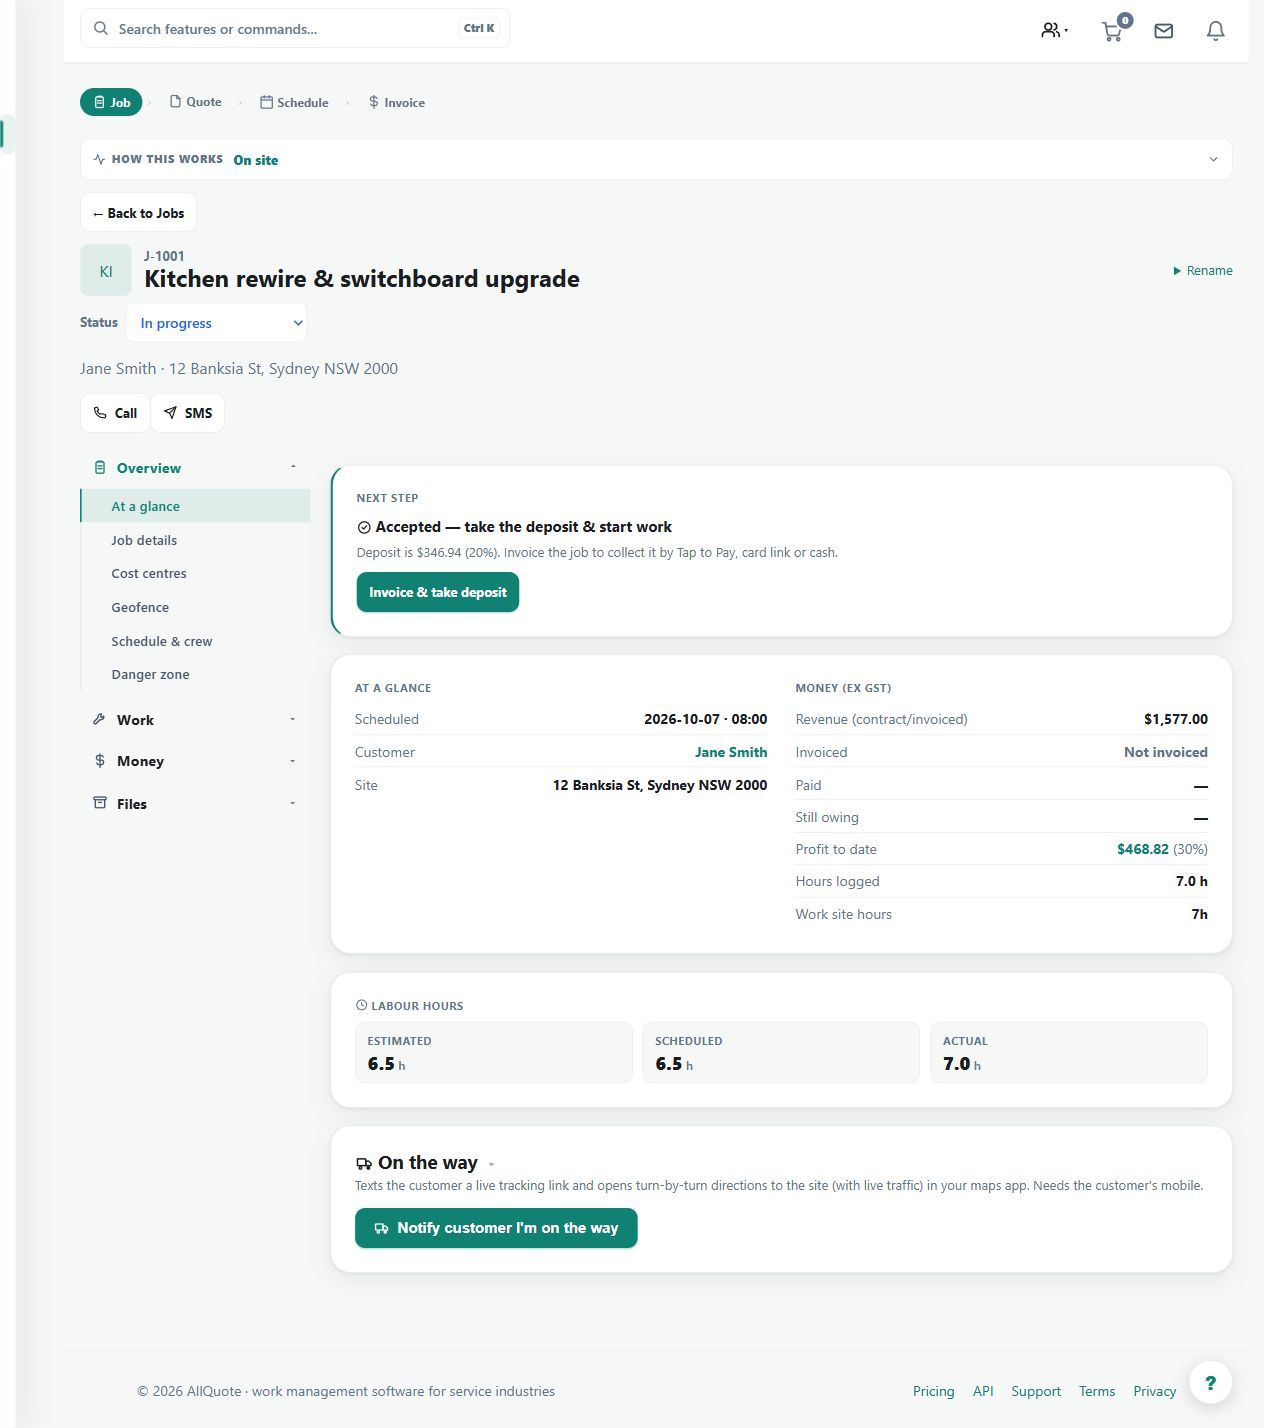The height and width of the screenshot is (1428, 1264).
Task: Click the Estimated 6.5 h tile
Action: pyautogui.click(x=494, y=1052)
